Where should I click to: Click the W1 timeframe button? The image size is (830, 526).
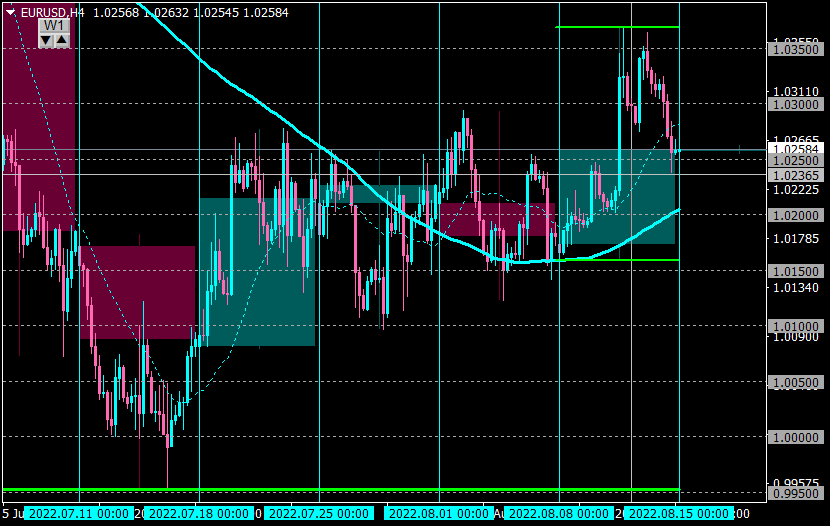pos(54,26)
